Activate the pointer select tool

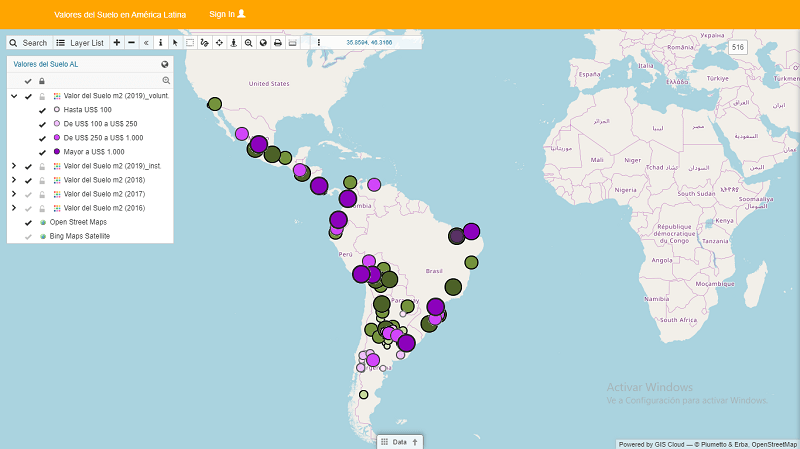pyautogui.click(x=175, y=43)
